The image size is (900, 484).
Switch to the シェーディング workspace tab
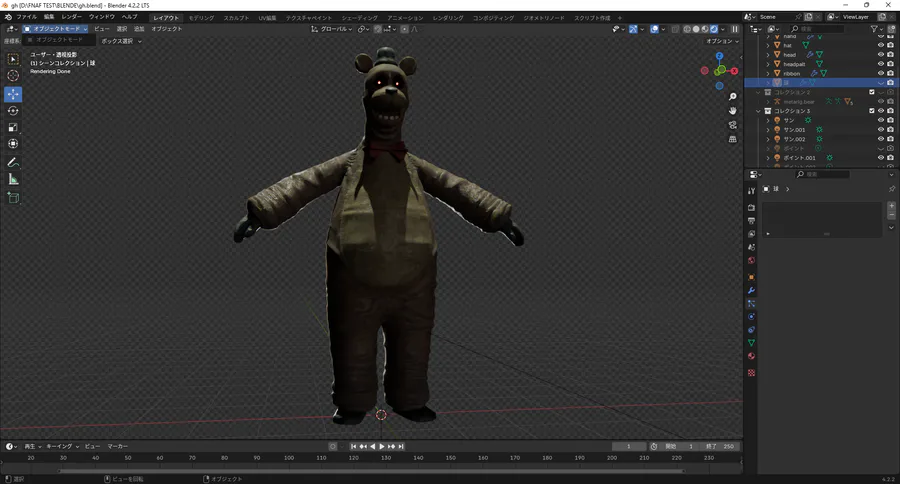pos(359,18)
